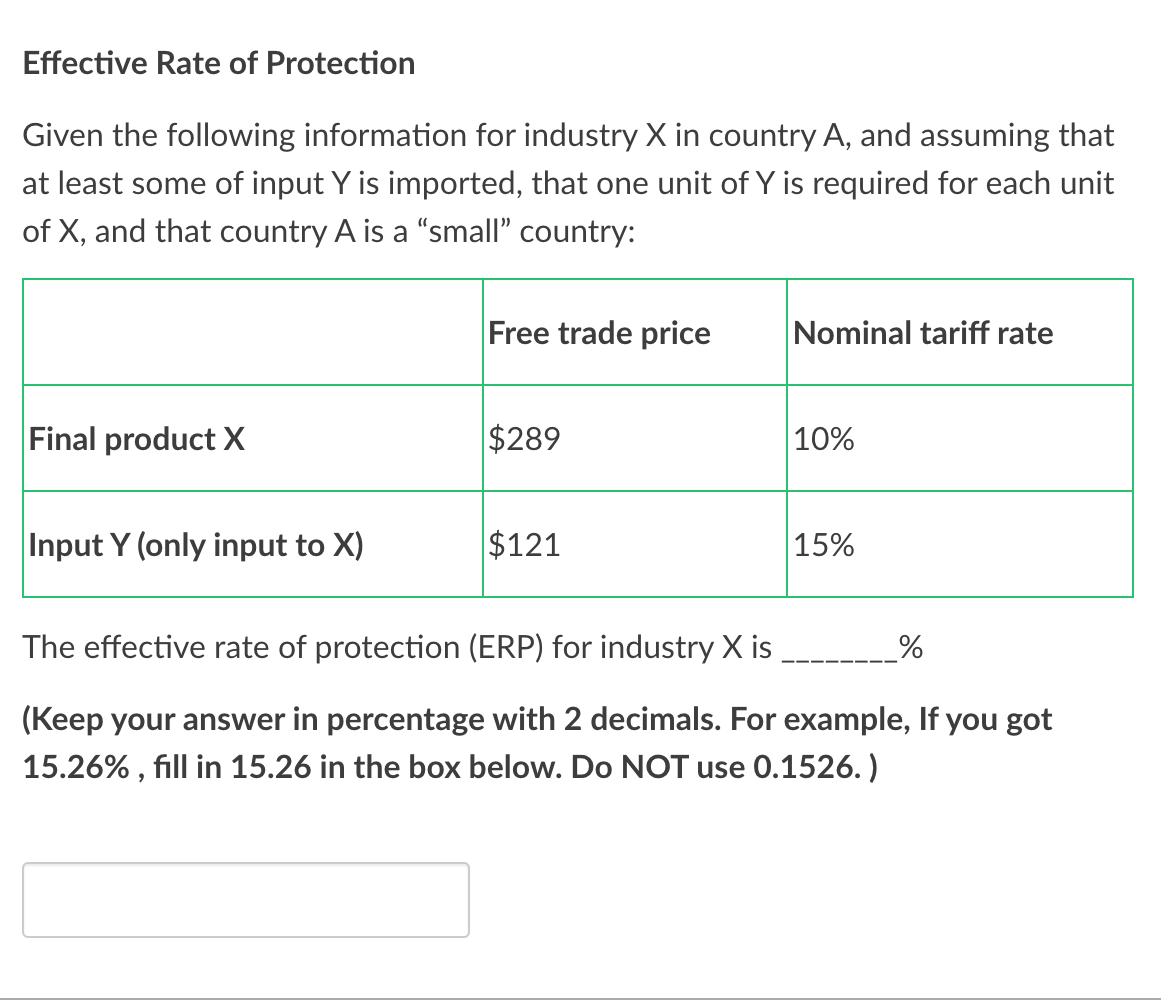Screen dimensions: 1161x1003
Task: Click the answer input box
Action: 246,899
